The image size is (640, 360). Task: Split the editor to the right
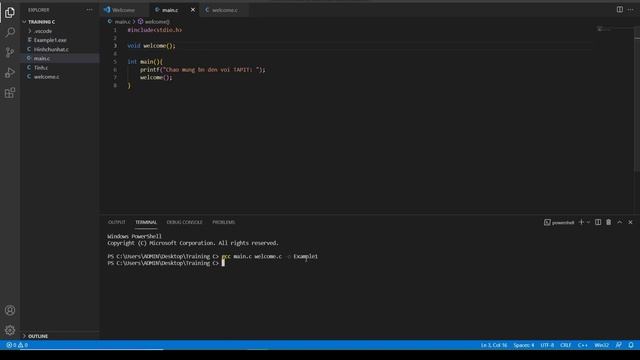click(620, 9)
